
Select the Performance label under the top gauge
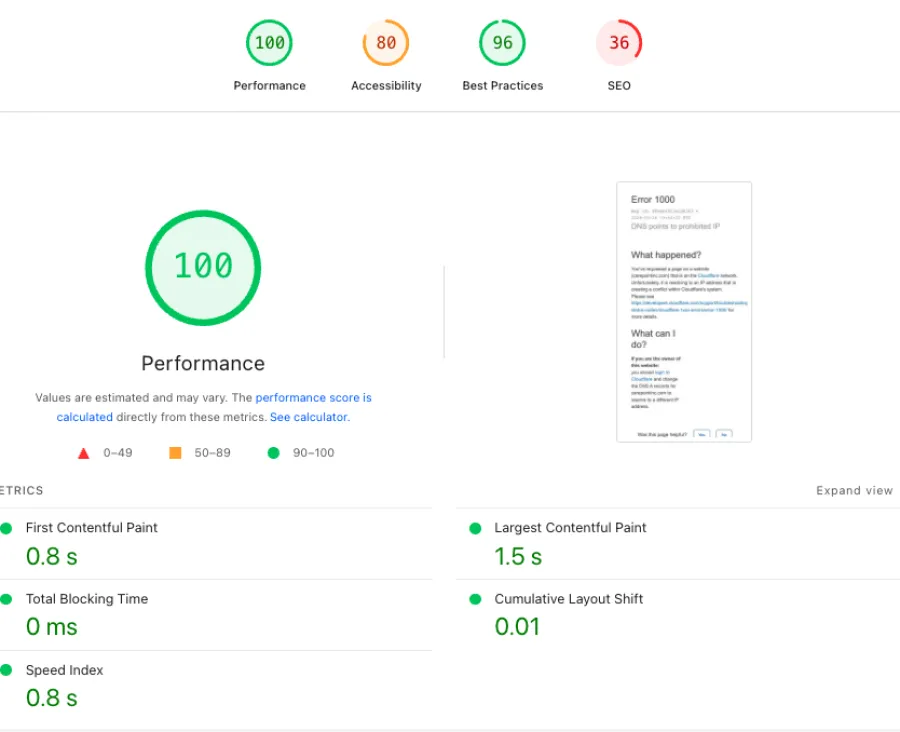tap(269, 86)
